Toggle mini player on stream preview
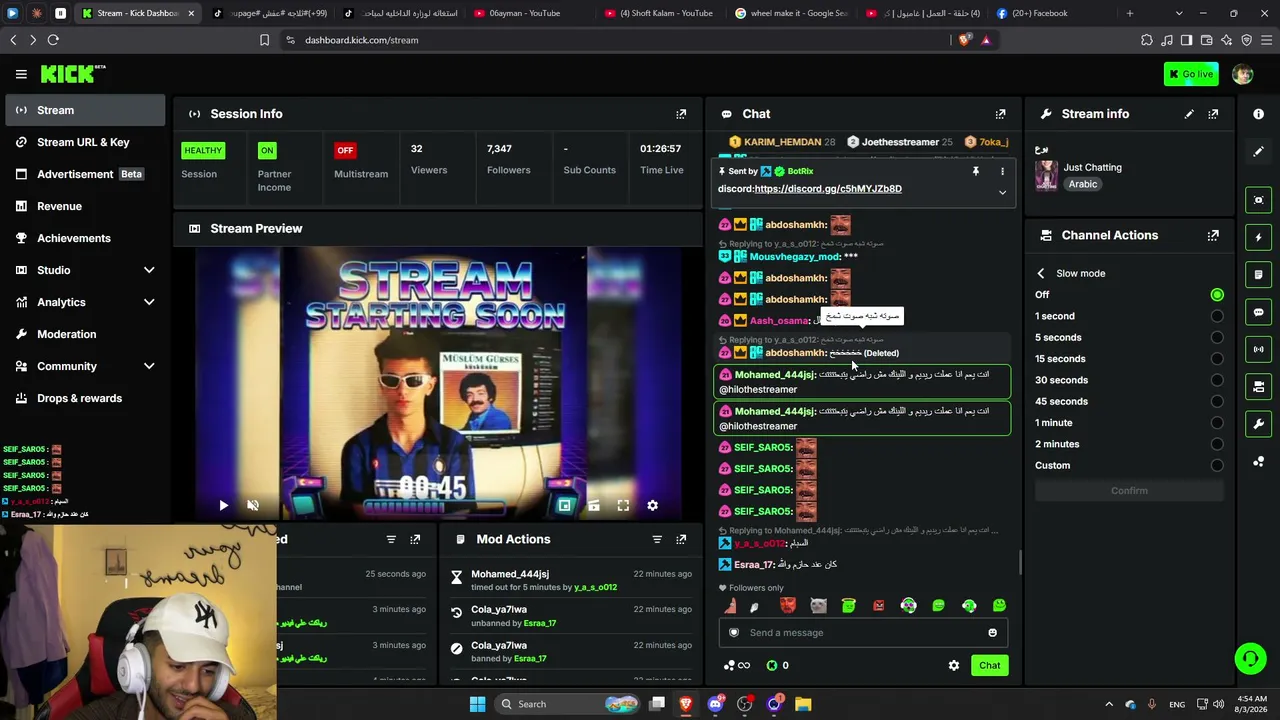1280x720 pixels. 565,506
